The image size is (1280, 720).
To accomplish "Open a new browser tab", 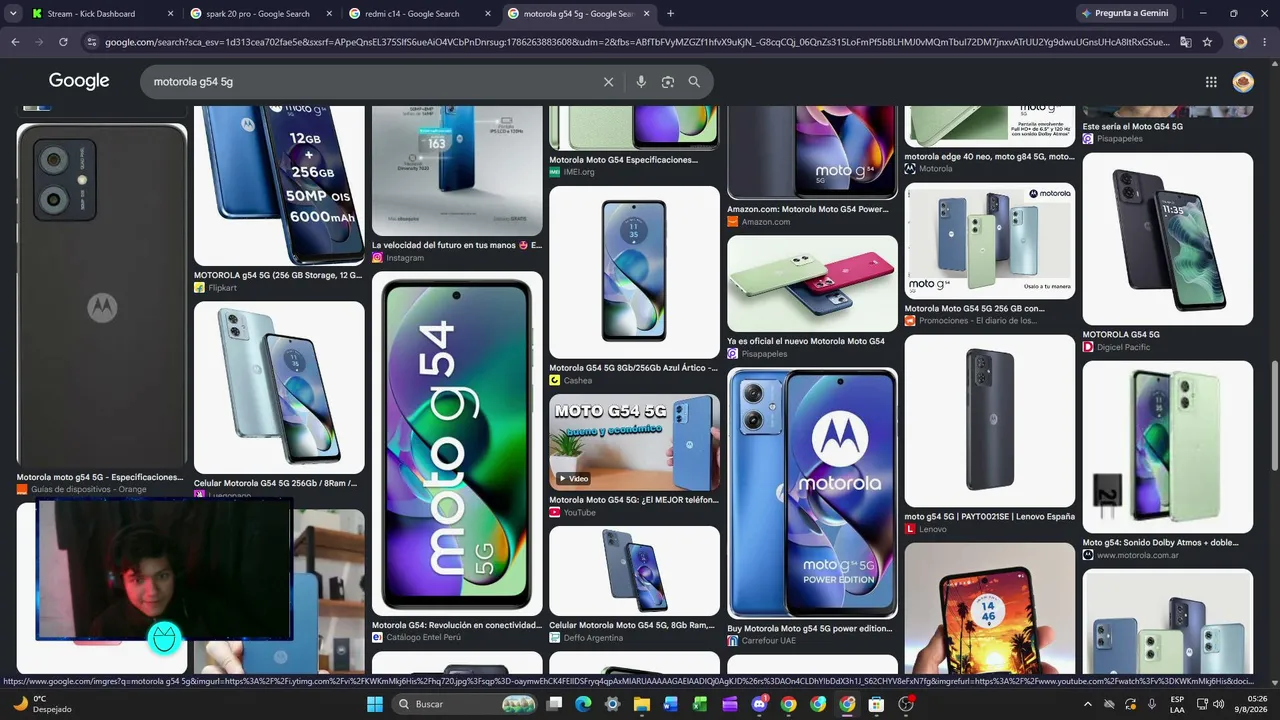I will [670, 14].
